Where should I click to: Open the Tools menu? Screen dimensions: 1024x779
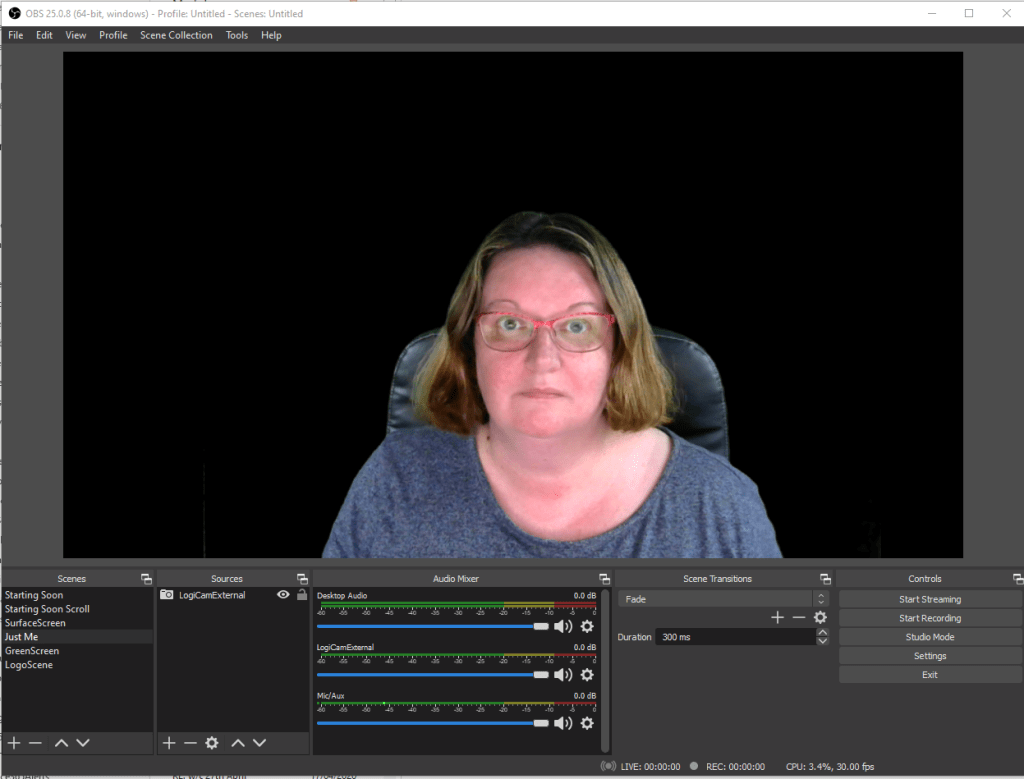click(237, 35)
